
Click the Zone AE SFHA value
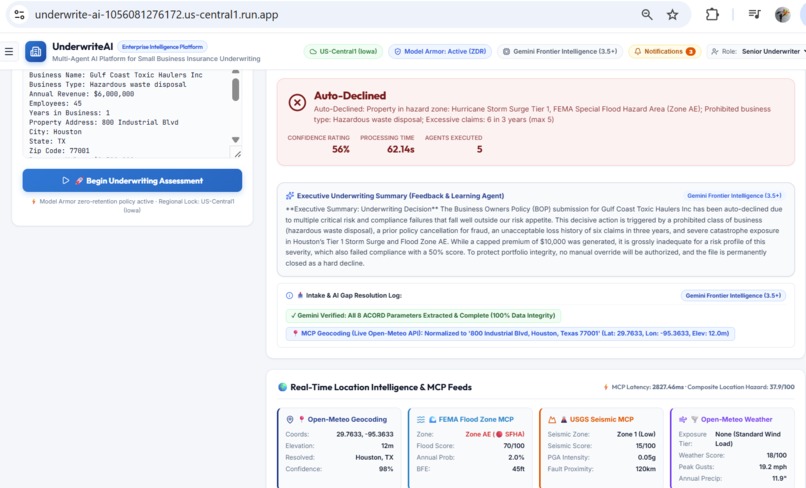[494, 435]
